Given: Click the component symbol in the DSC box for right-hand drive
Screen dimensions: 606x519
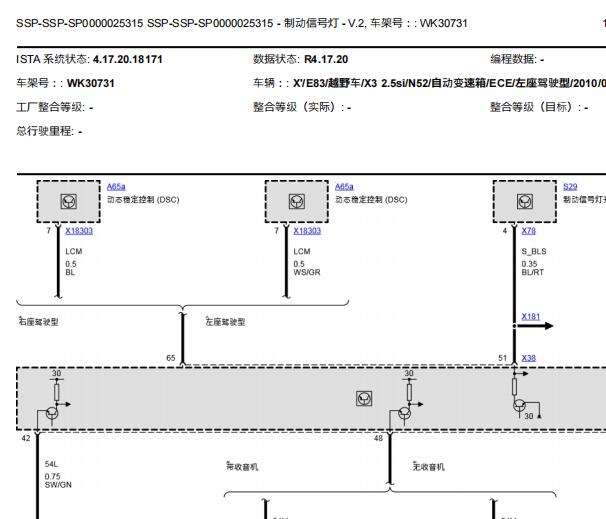Looking at the screenshot, I should [x=68, y=201].
